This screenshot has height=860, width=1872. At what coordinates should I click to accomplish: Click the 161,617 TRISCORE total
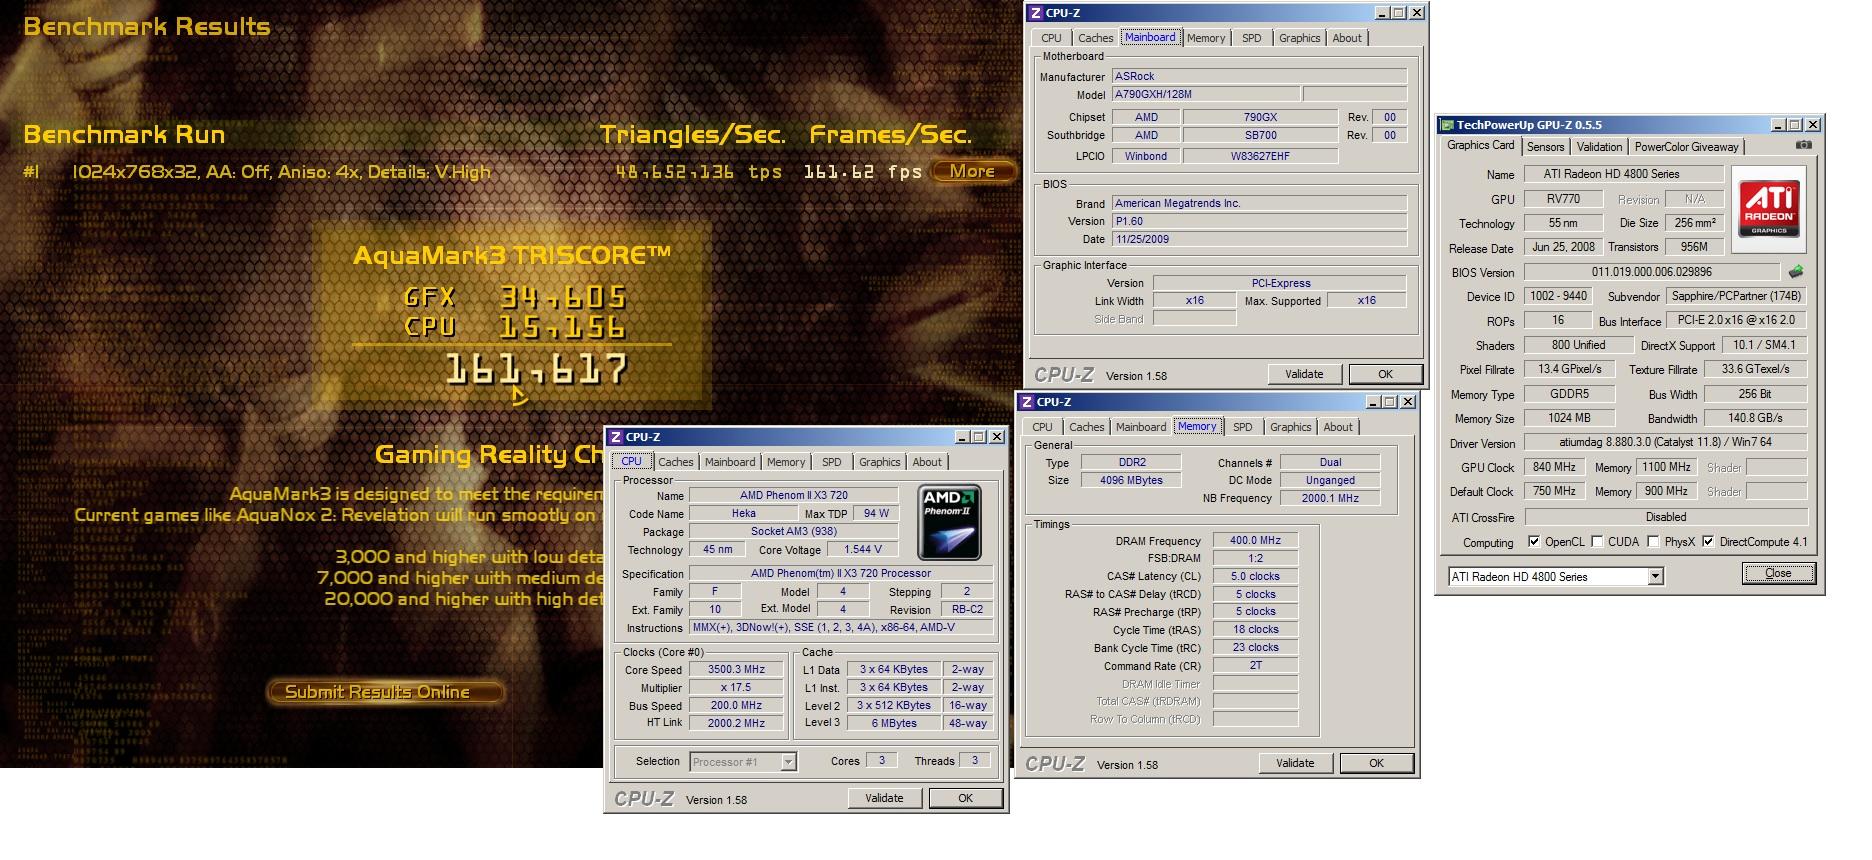(537, 370)
